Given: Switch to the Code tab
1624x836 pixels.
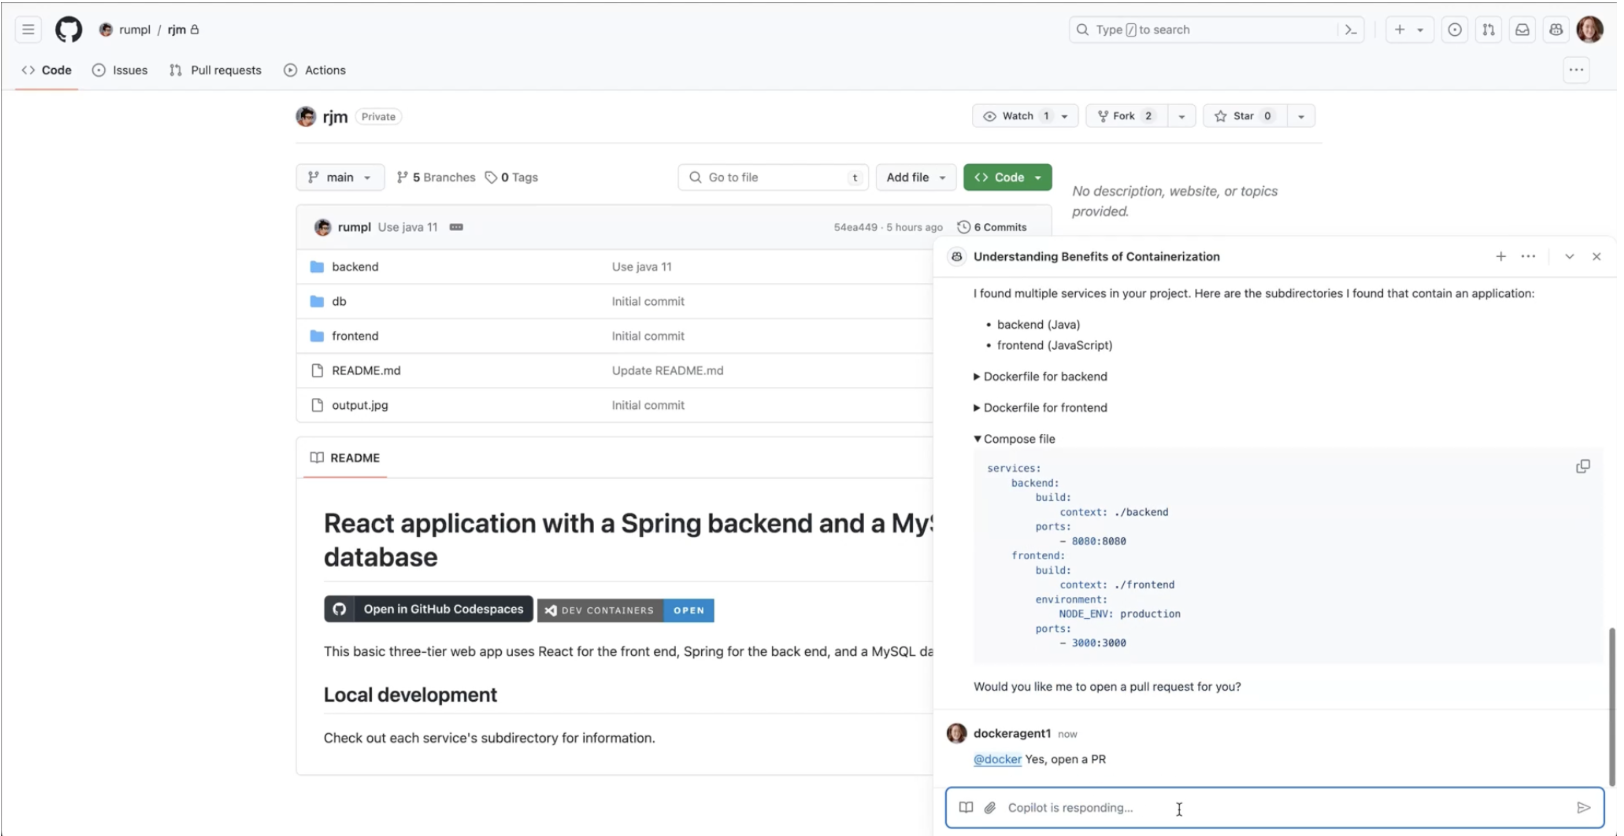Looking at the screenshot, I should click(x=47, y=70).
